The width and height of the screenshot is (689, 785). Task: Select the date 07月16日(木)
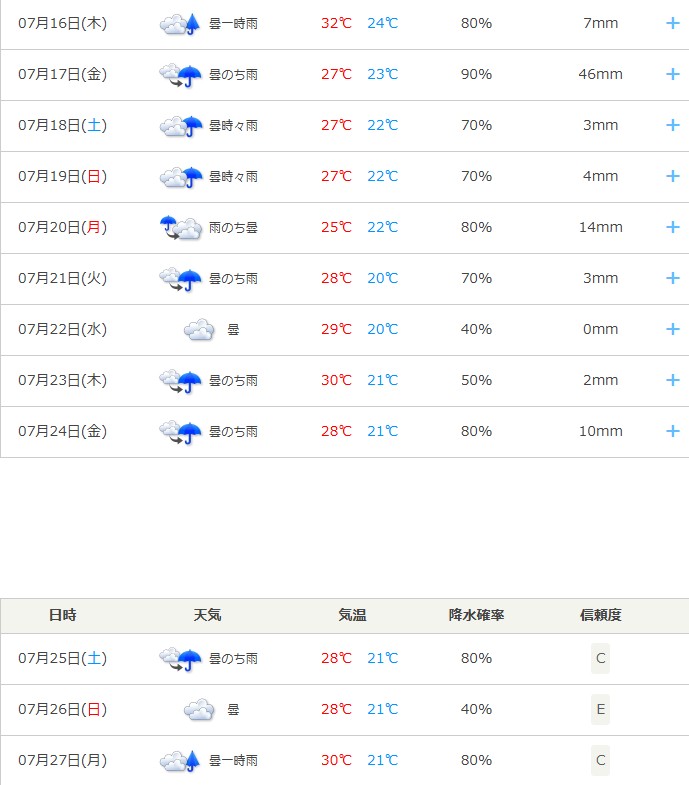(63, 24)
